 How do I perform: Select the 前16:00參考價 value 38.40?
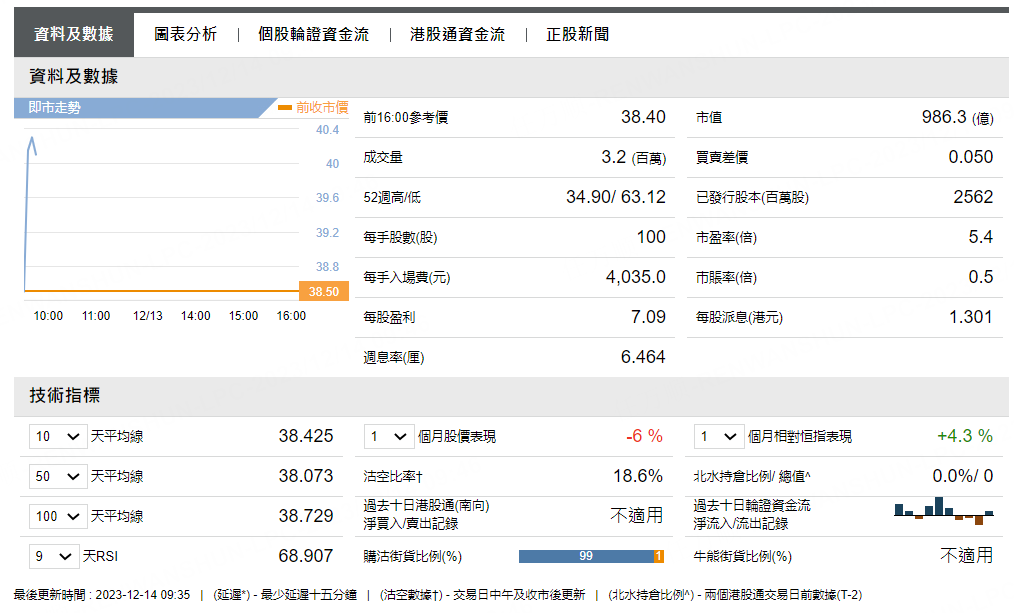click(x=643, y=117)
